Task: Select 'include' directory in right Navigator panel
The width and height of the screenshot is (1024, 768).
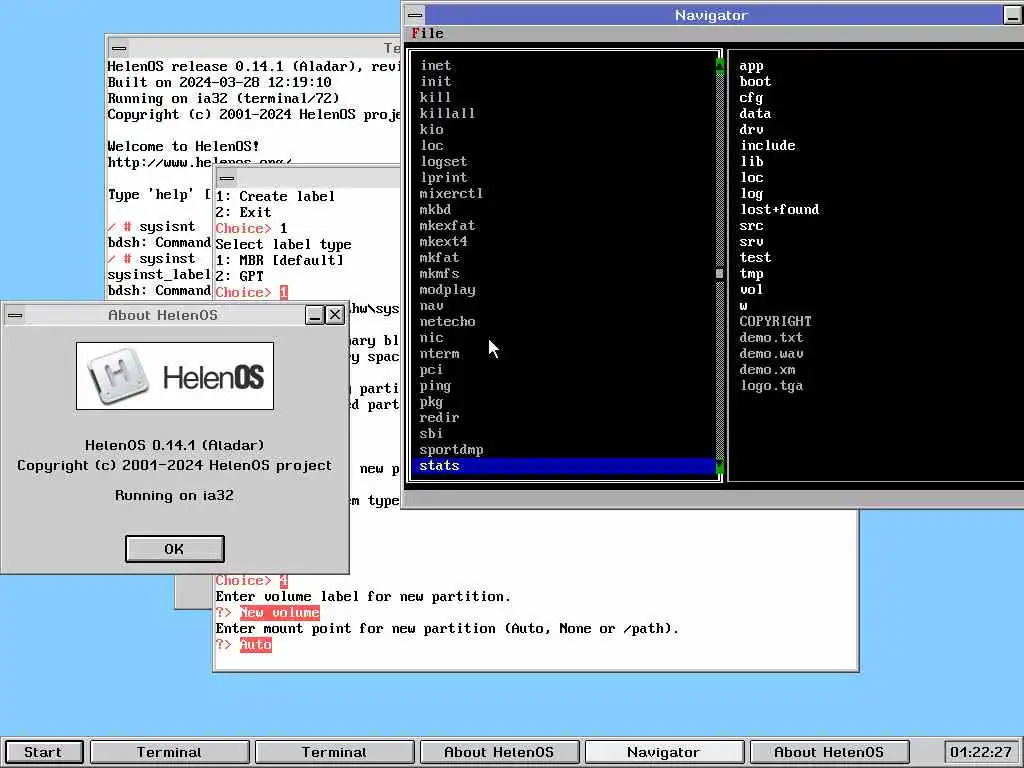Action: click(x=768, y=145)
